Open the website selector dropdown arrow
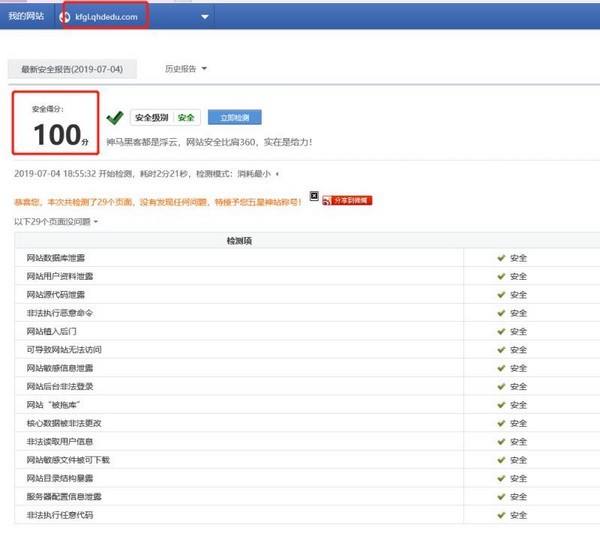 [205, 17]
